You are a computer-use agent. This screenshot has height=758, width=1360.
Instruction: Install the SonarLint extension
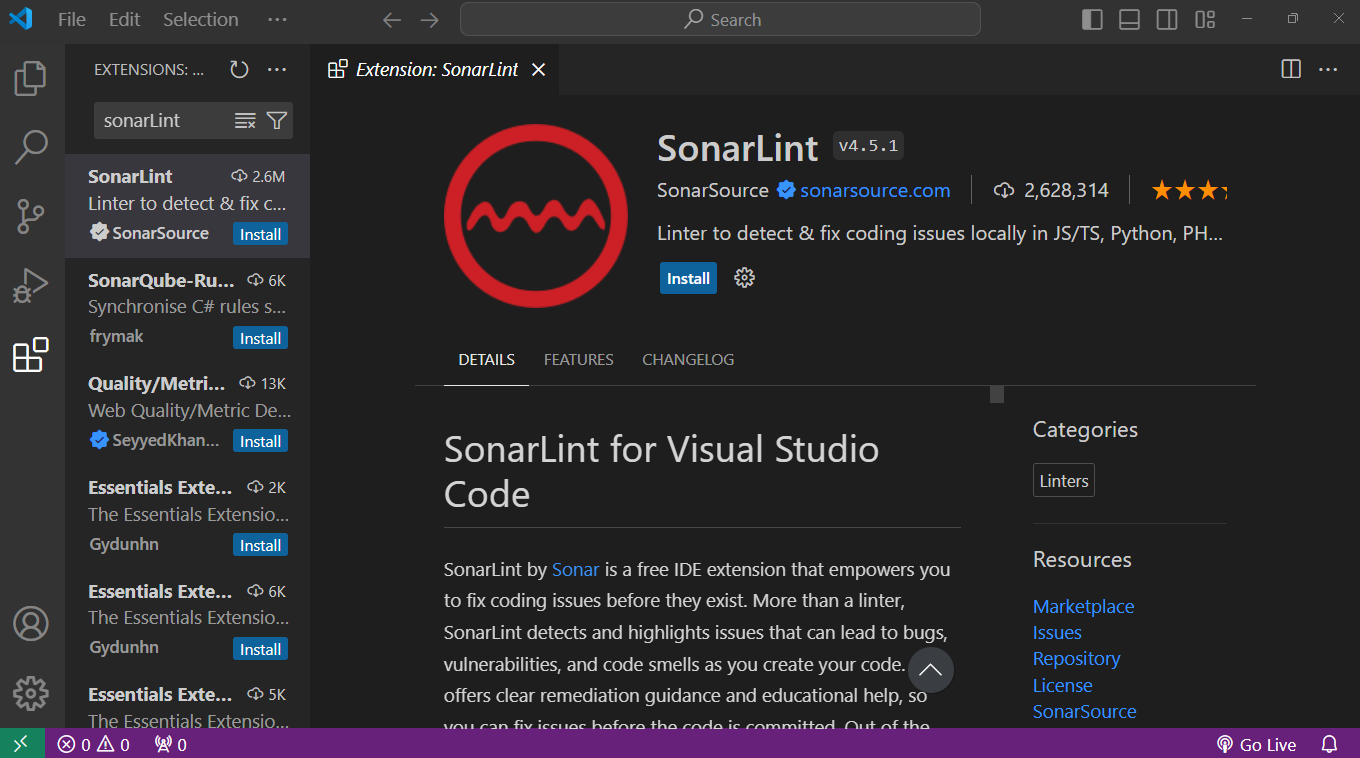coord(687,277)
